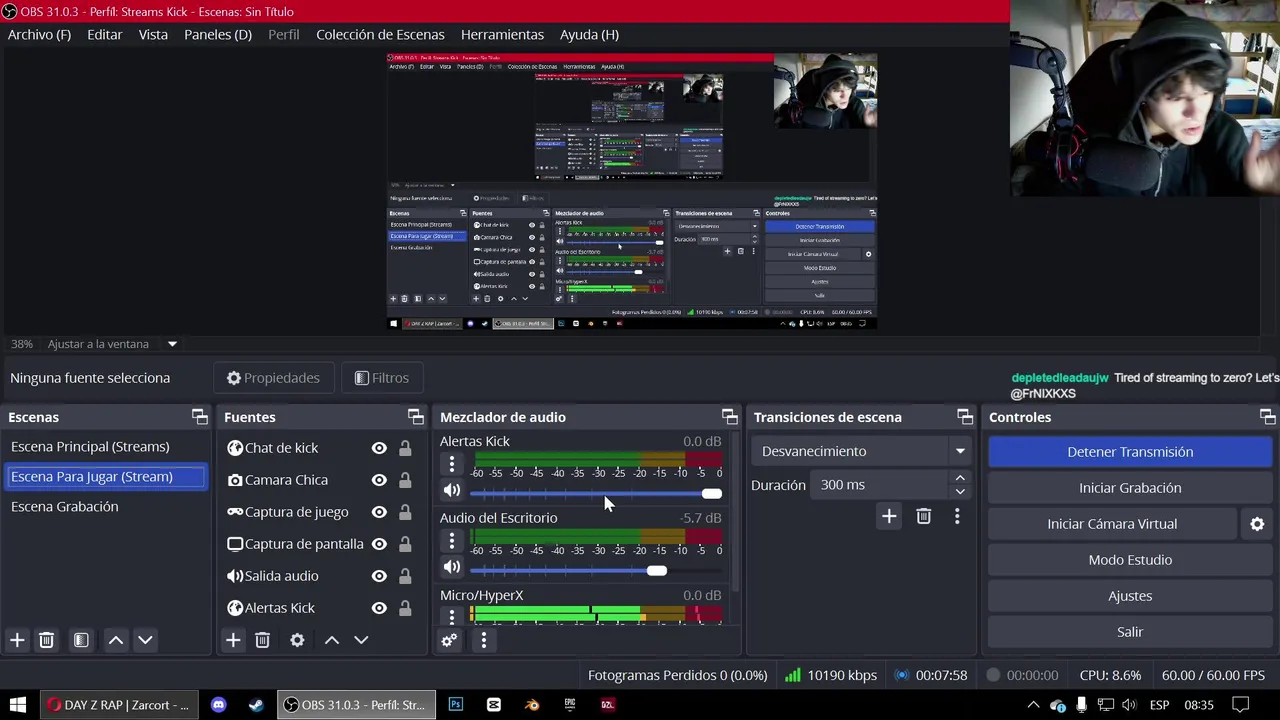Remove transition with trash icon

click(x=923, y=516)
